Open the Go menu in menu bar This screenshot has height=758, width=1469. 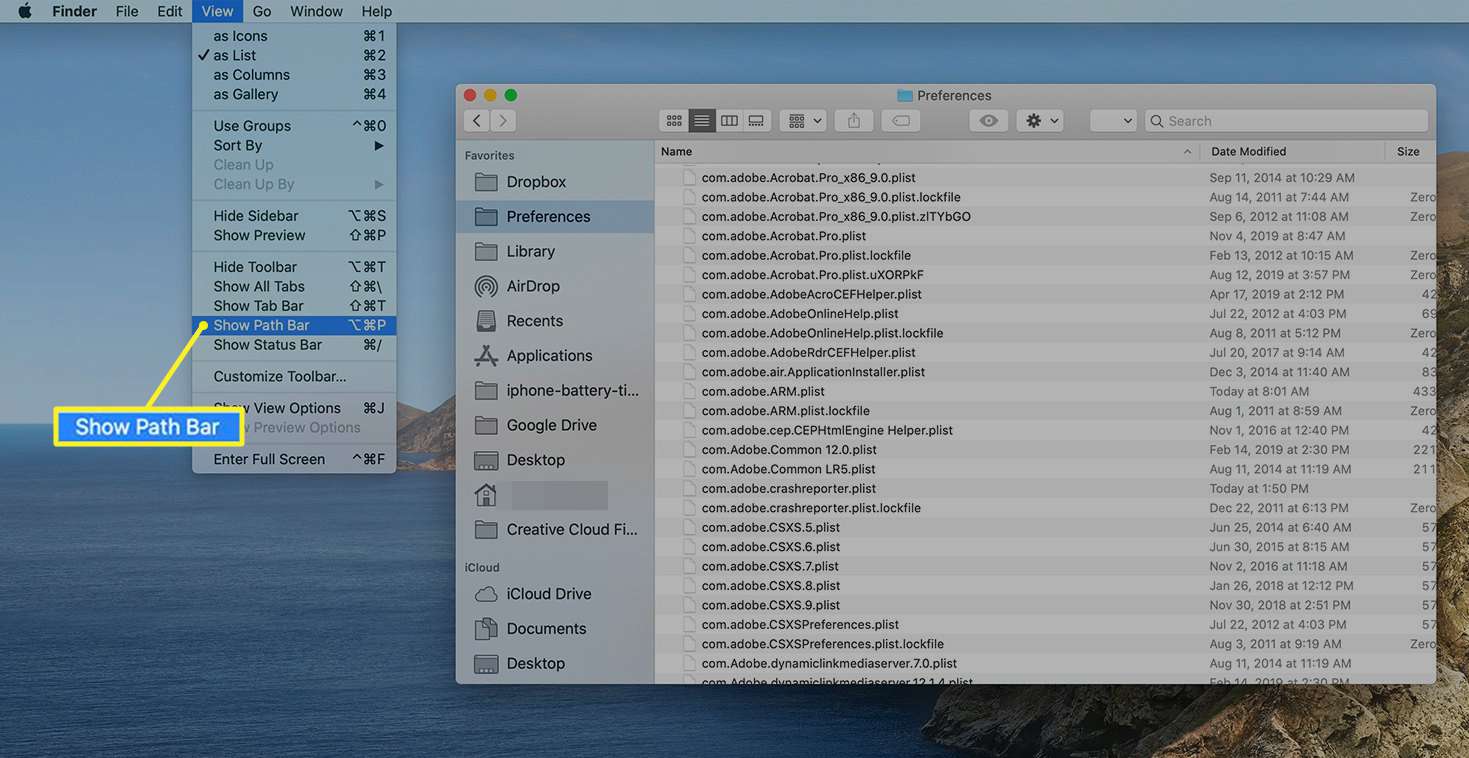click(262, 12)
